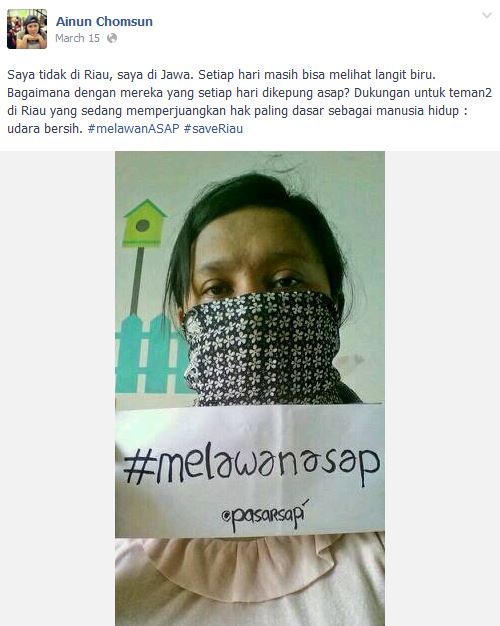The width and height of the screenshot is (500, 626).
Task: Click the #melawanasap paper sign in photo
Action: 250,470
